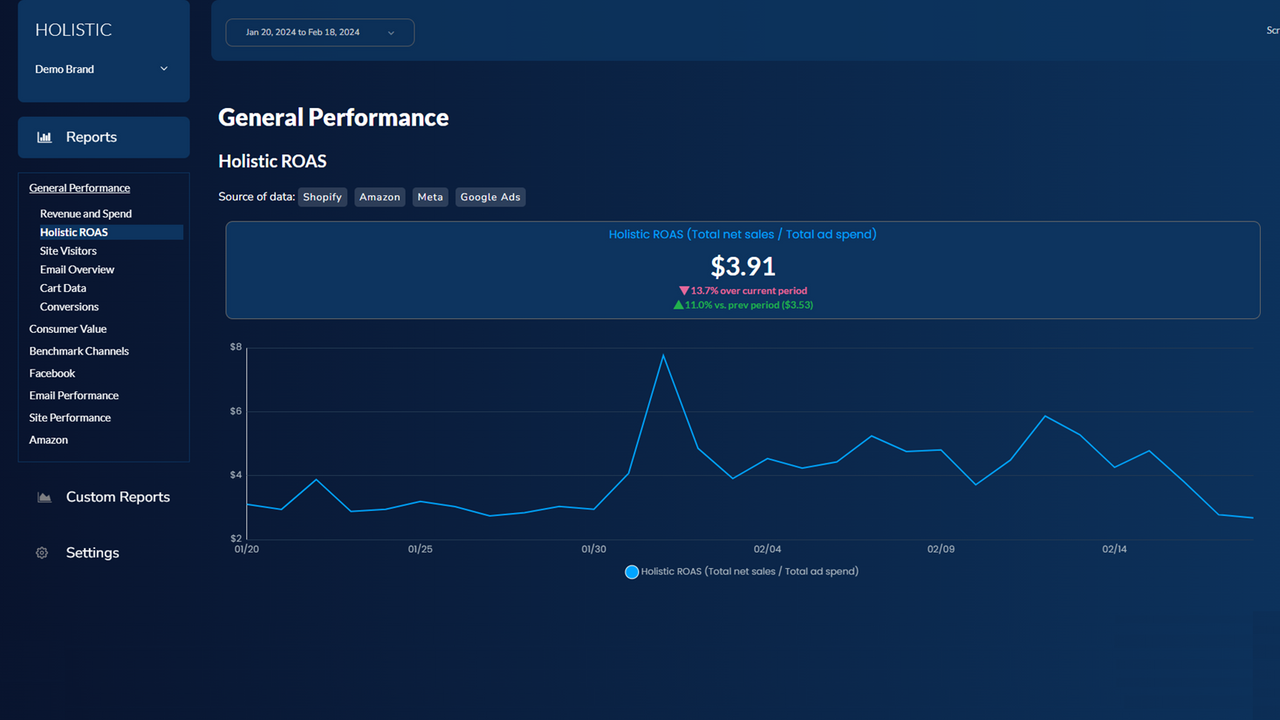Open the date range dropdown
Image resolution: width=1280 pixels, height=720 pixels.
320,32
